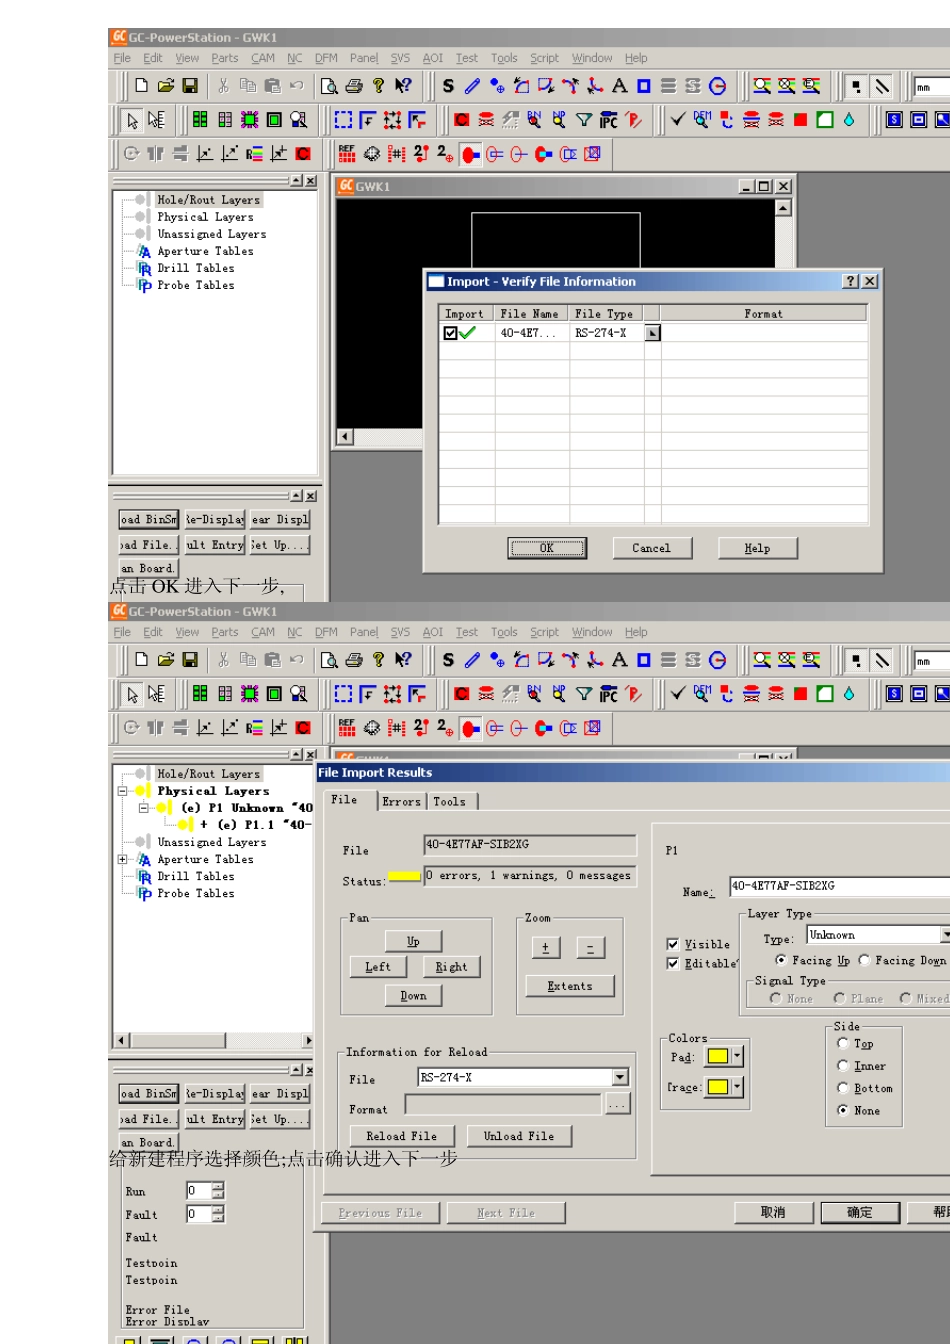The height and width of the screenshot is (1344, 950).
Task: Click the checkmark icon in upper window's toolbar
Action: click(677, 120)
